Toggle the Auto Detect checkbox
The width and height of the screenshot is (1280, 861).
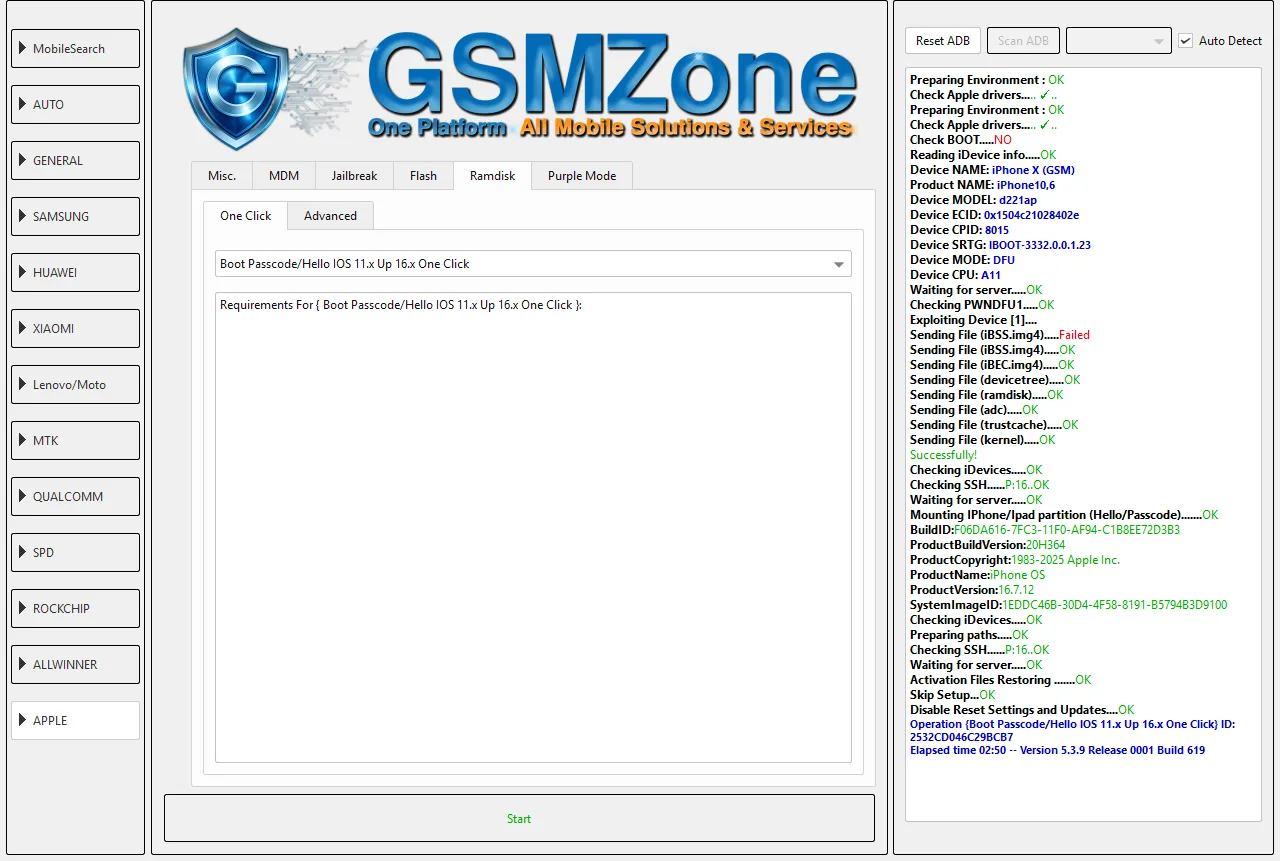(x=1185, y=41)
